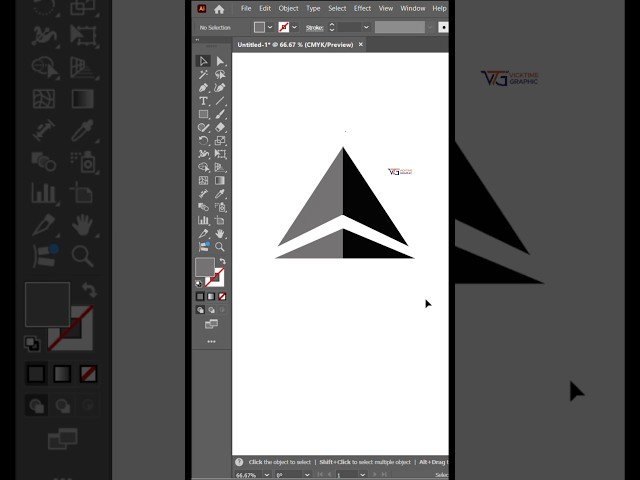Select the Selection tool (black outlined arrow)
Screen dimensions: 640x480
pos(203,61)
